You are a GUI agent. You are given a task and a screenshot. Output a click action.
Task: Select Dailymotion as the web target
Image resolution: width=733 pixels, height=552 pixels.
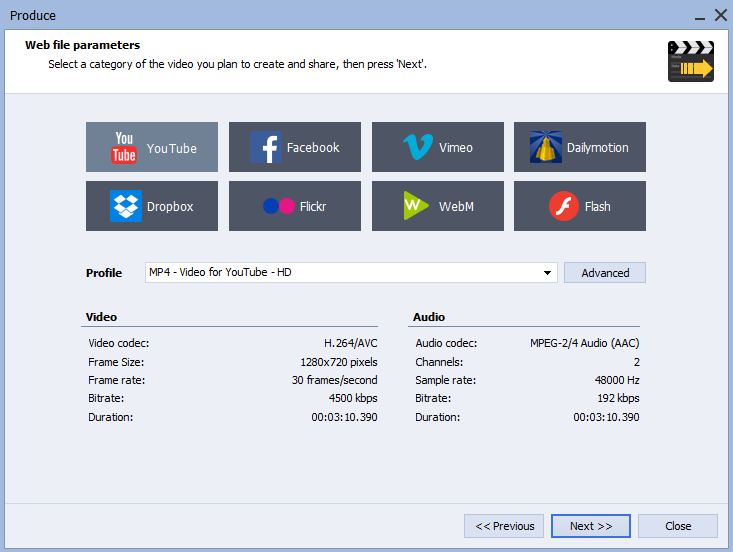coord(580,148)
